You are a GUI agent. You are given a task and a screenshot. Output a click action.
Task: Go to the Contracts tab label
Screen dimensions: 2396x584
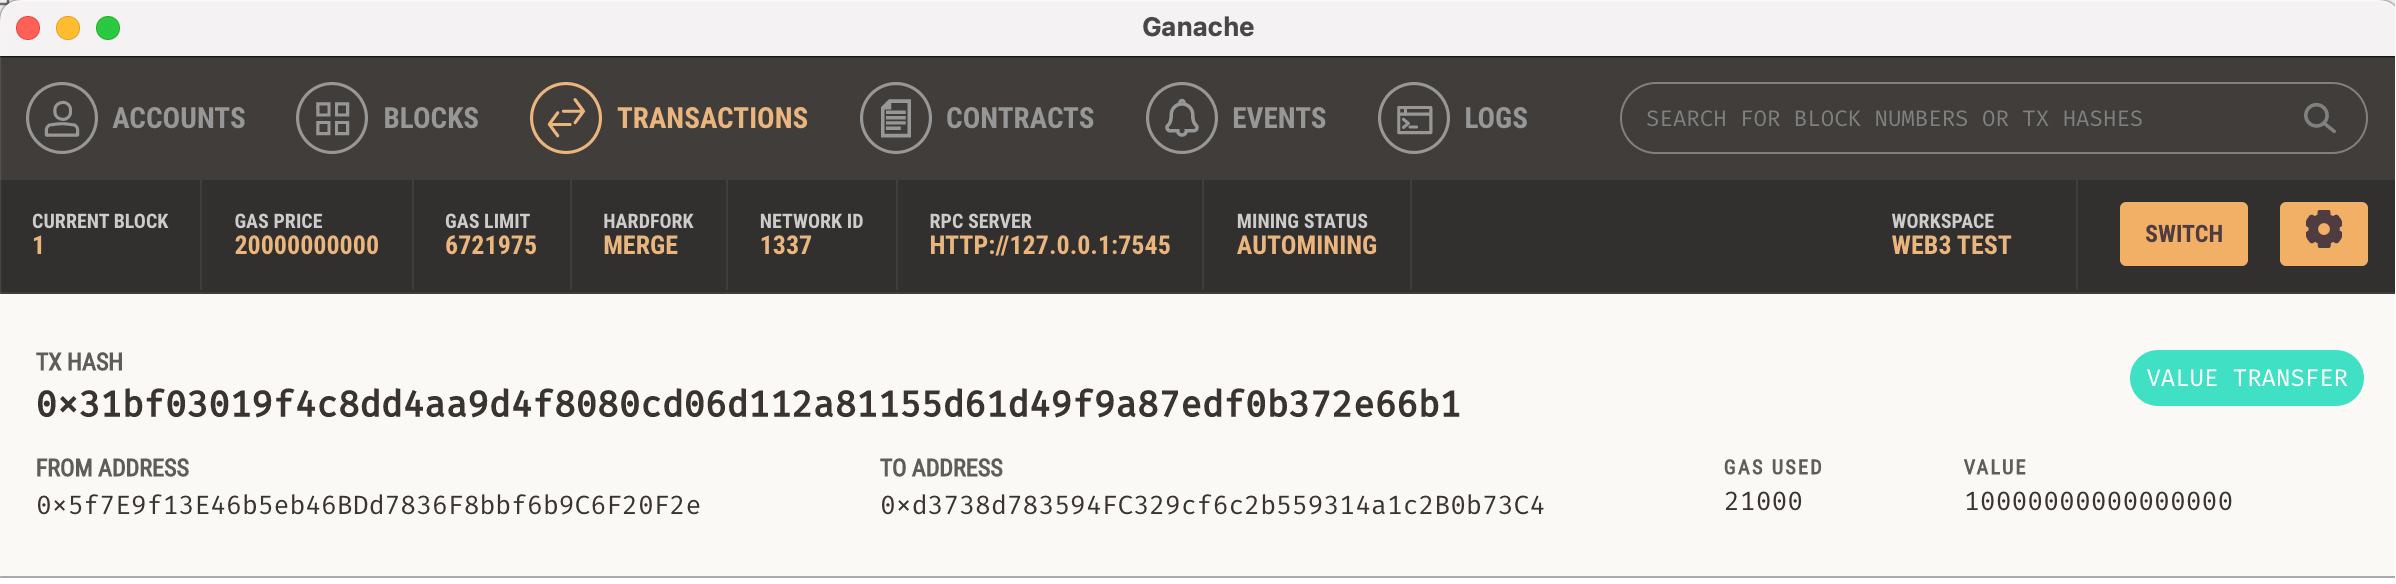coord(1020,118)
